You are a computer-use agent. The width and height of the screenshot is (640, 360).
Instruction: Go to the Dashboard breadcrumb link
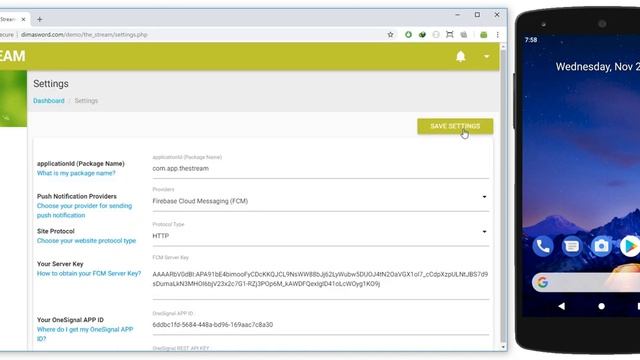click(49, 100)
